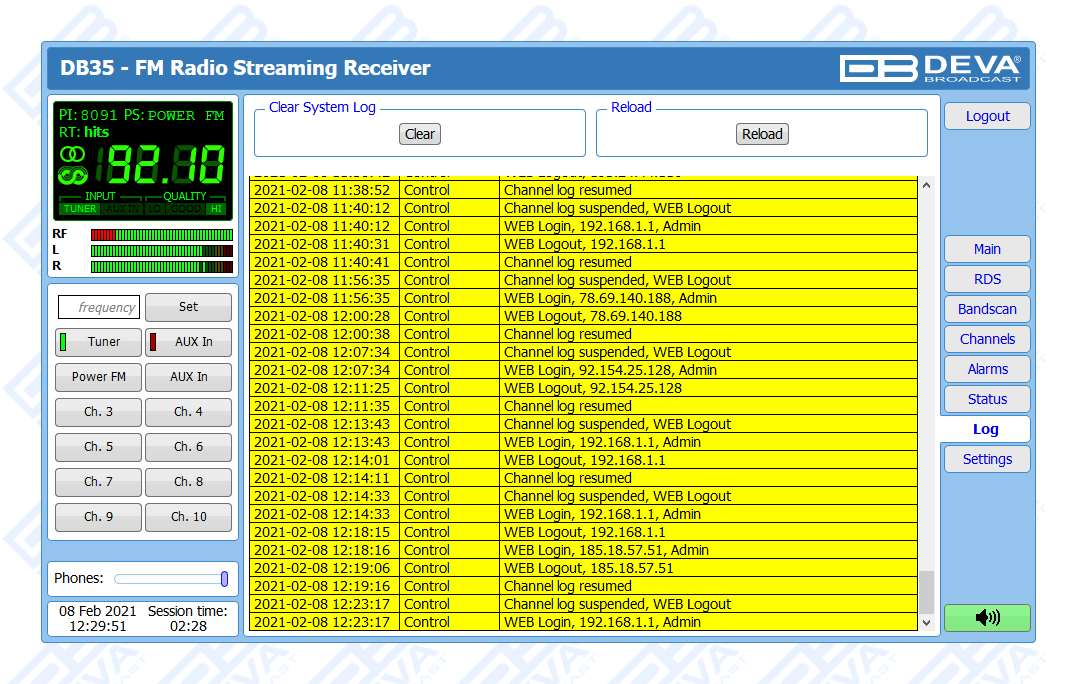The height and width of the screenshot is (684, 1077).
Task: Click the green speaker listen icon
Action: [986, 618]
